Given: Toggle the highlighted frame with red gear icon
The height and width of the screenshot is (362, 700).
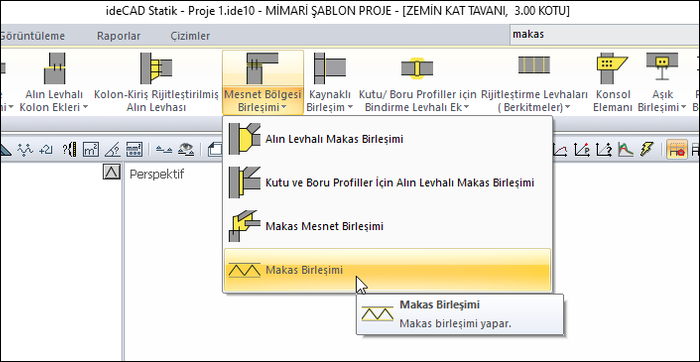Looking at the screenshot, I should 677,150.
